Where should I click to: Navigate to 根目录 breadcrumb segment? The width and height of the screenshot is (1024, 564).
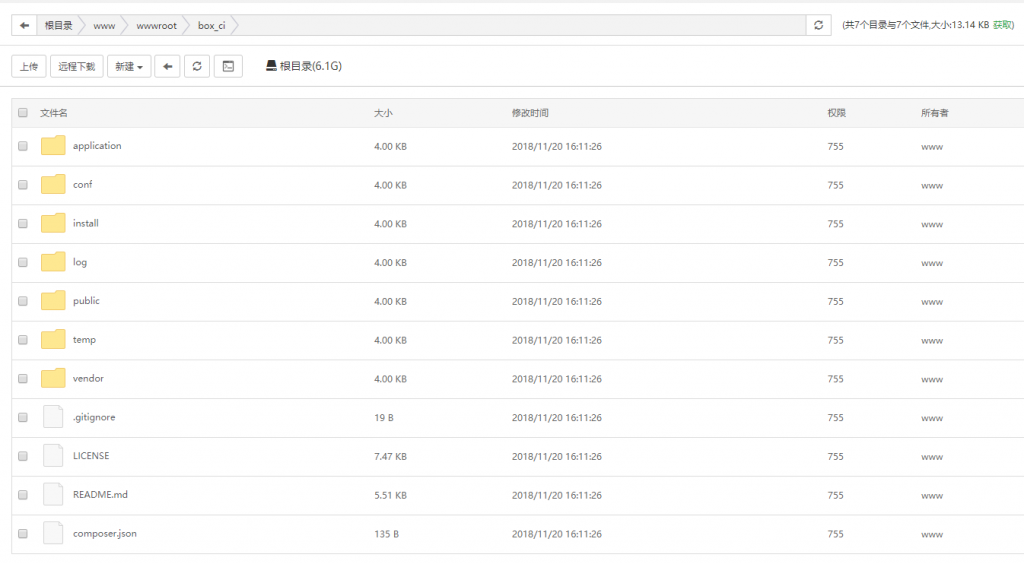[x=58, y=25]
